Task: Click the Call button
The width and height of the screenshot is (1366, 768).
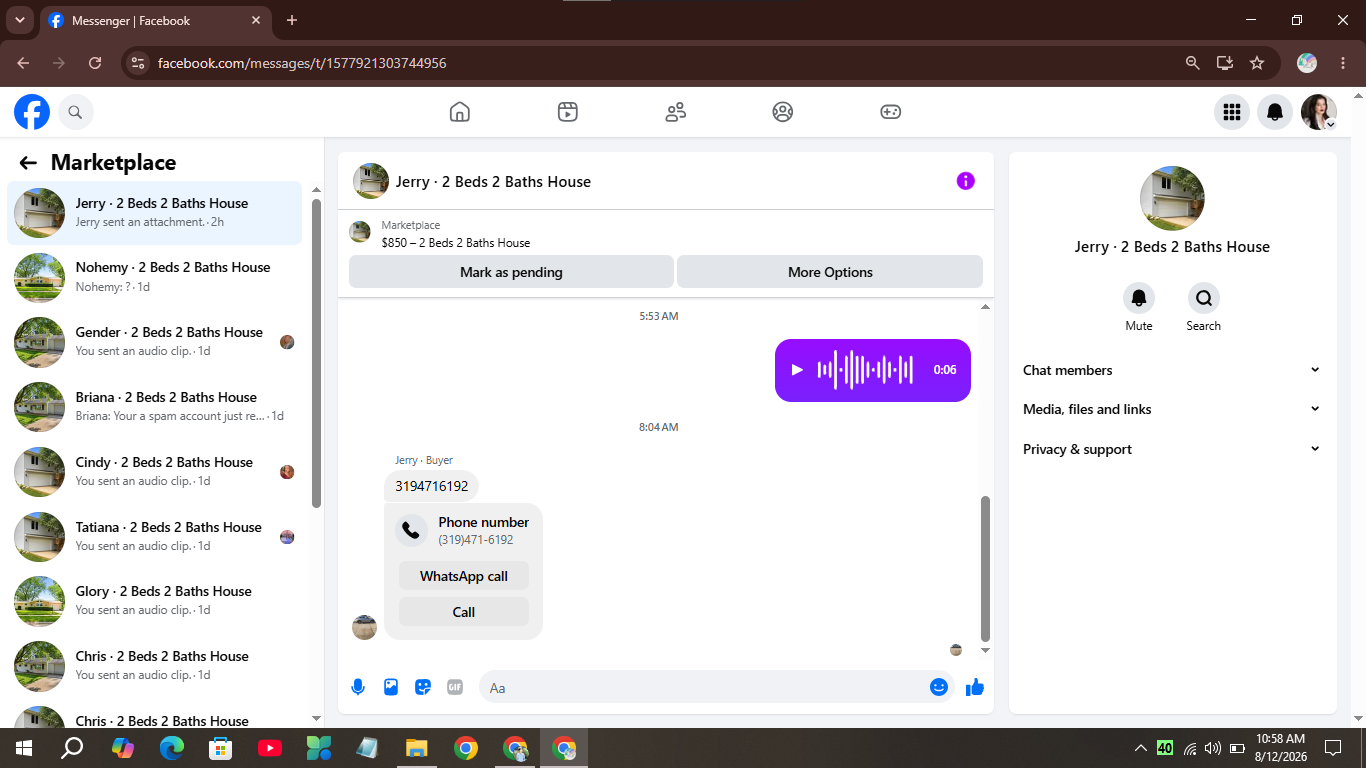Action: click(x=464, y=612)
